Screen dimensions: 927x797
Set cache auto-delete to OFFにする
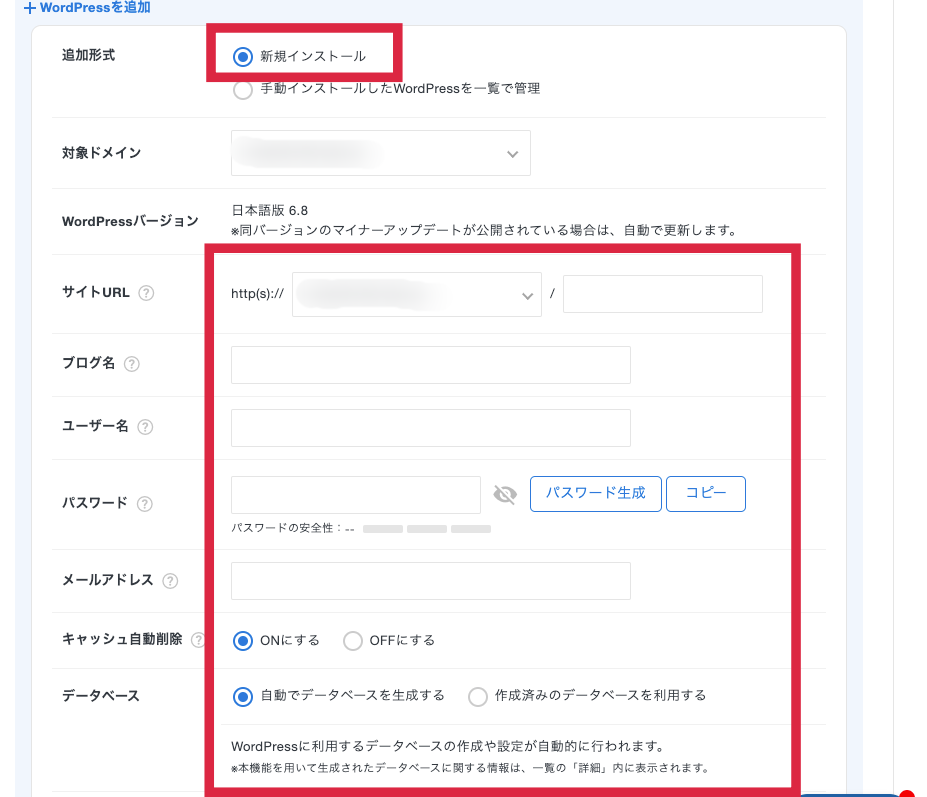point(352,641)
